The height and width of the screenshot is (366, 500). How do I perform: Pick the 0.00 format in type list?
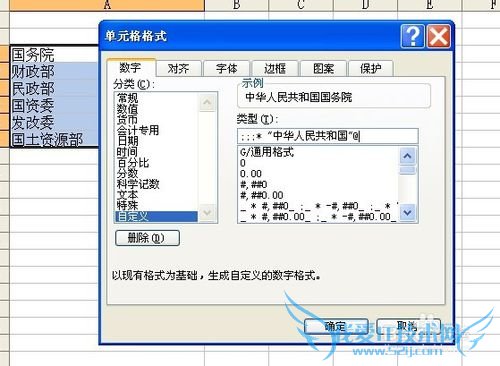pyautogui.click(x=318, y=174)
